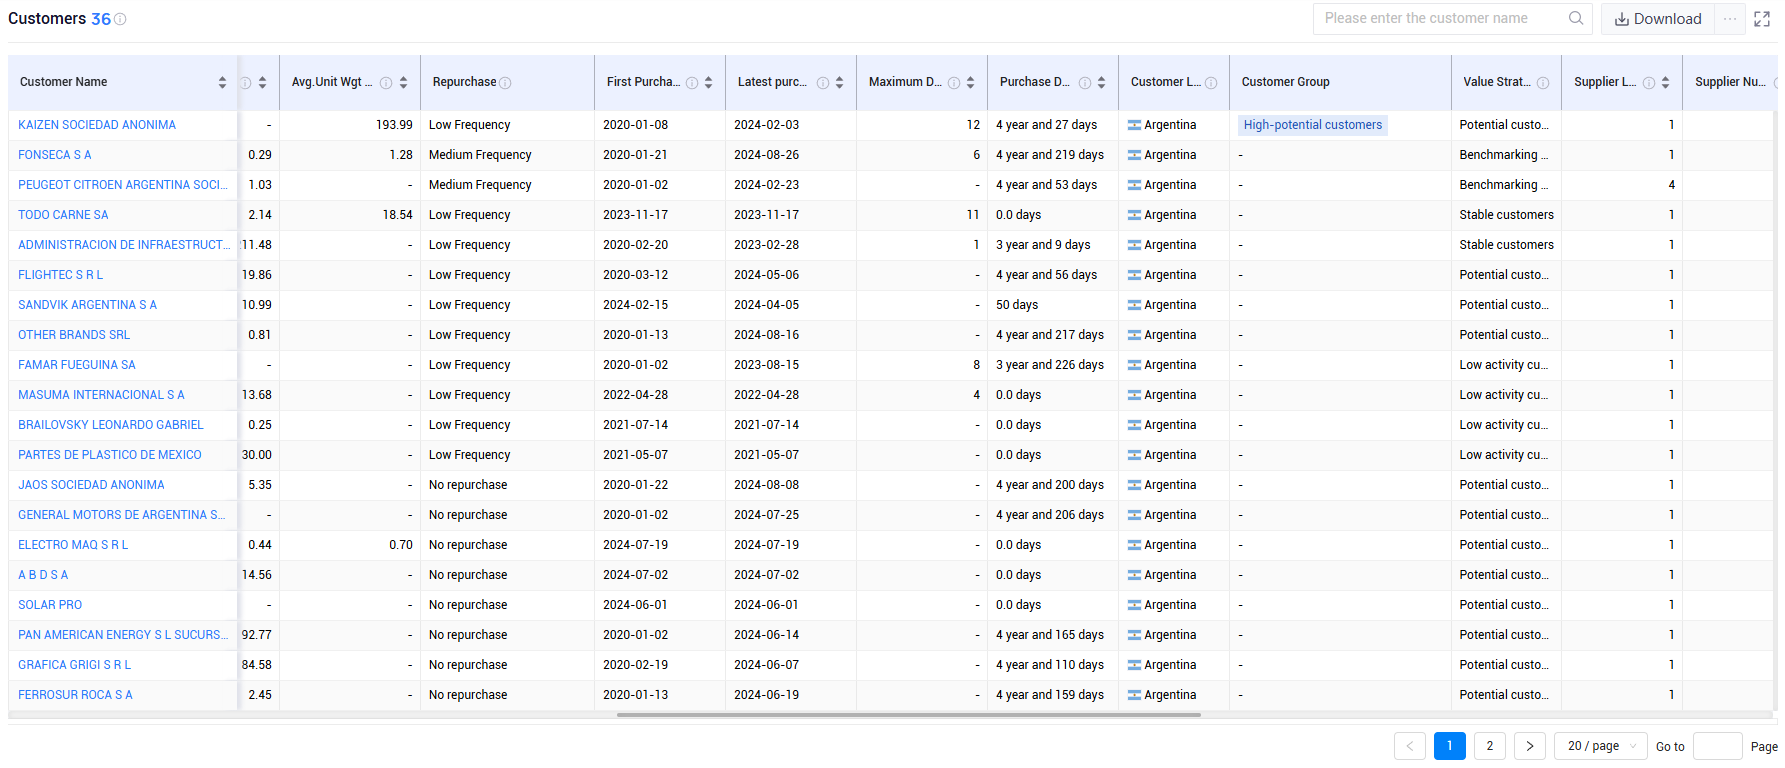Image resolution: width=1785 pixels, height=768 pixels.
Task: Open FLIGHTEC S R L customer link
Action: point(60,275)
